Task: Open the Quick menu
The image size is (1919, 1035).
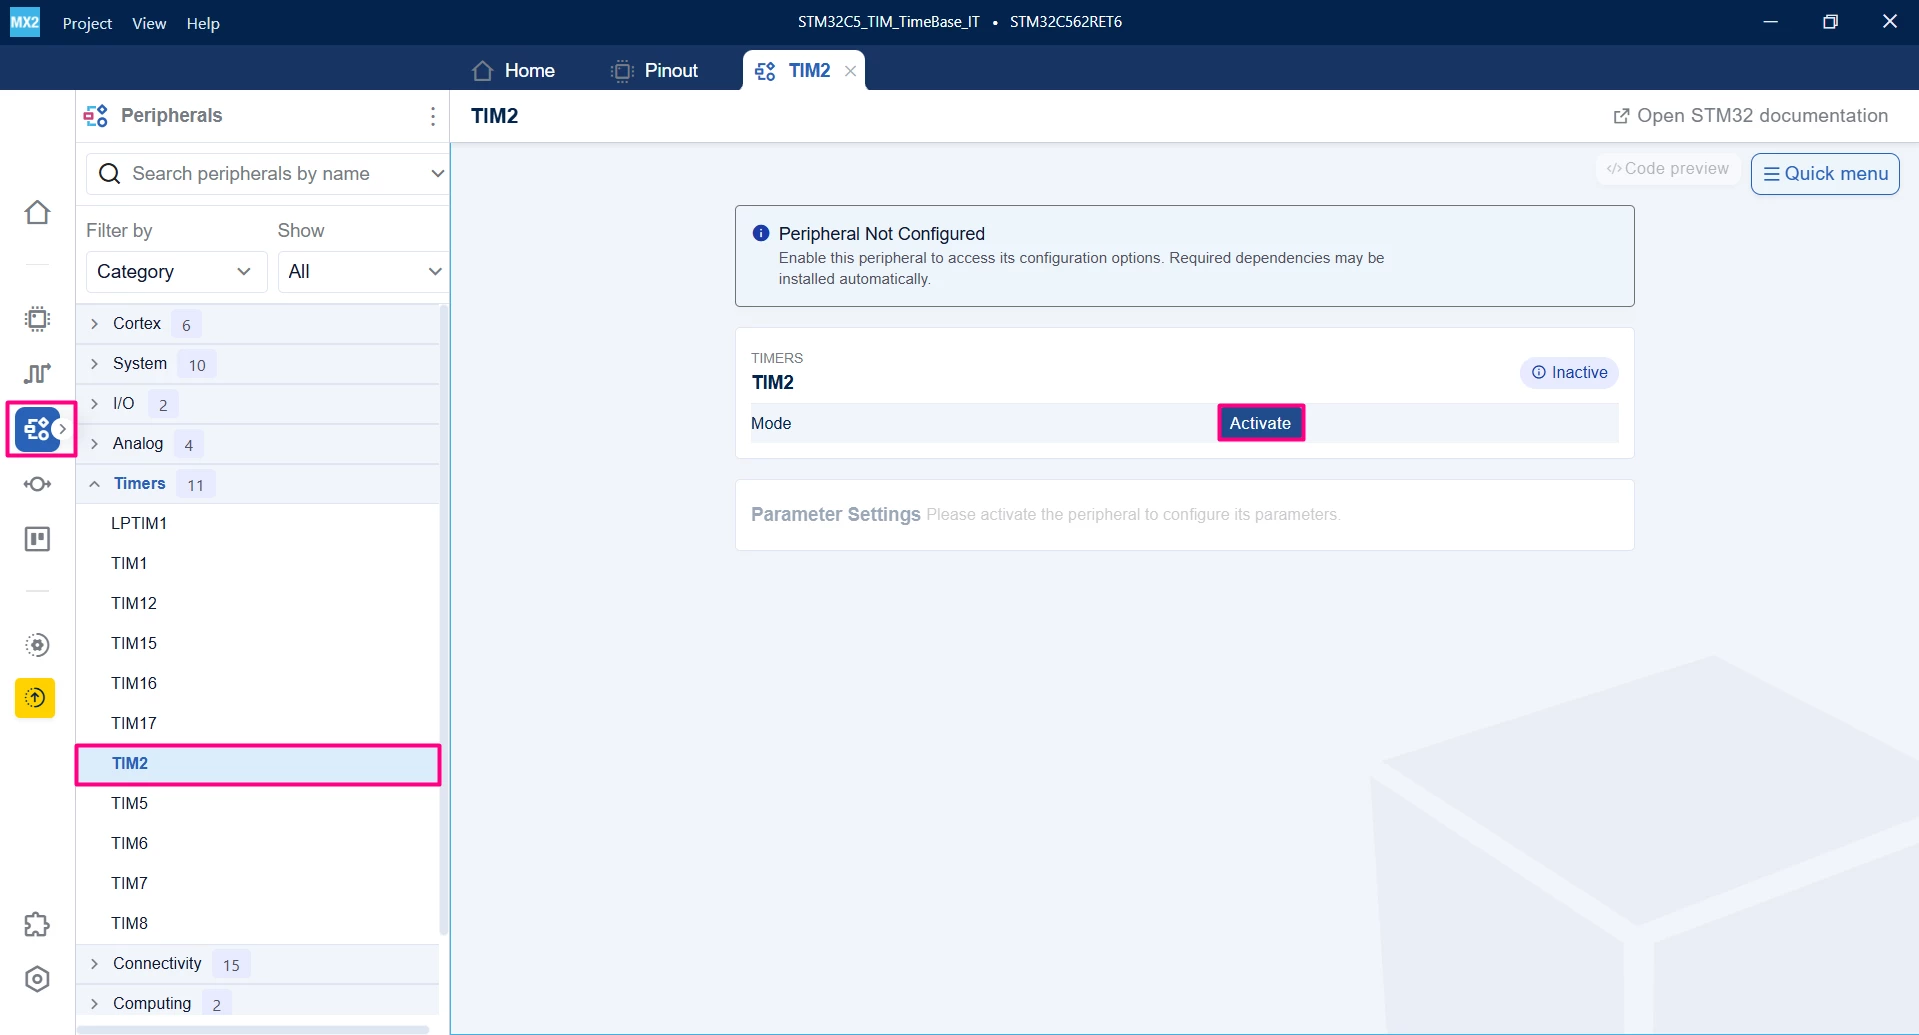Action: tap(1825, 174)
